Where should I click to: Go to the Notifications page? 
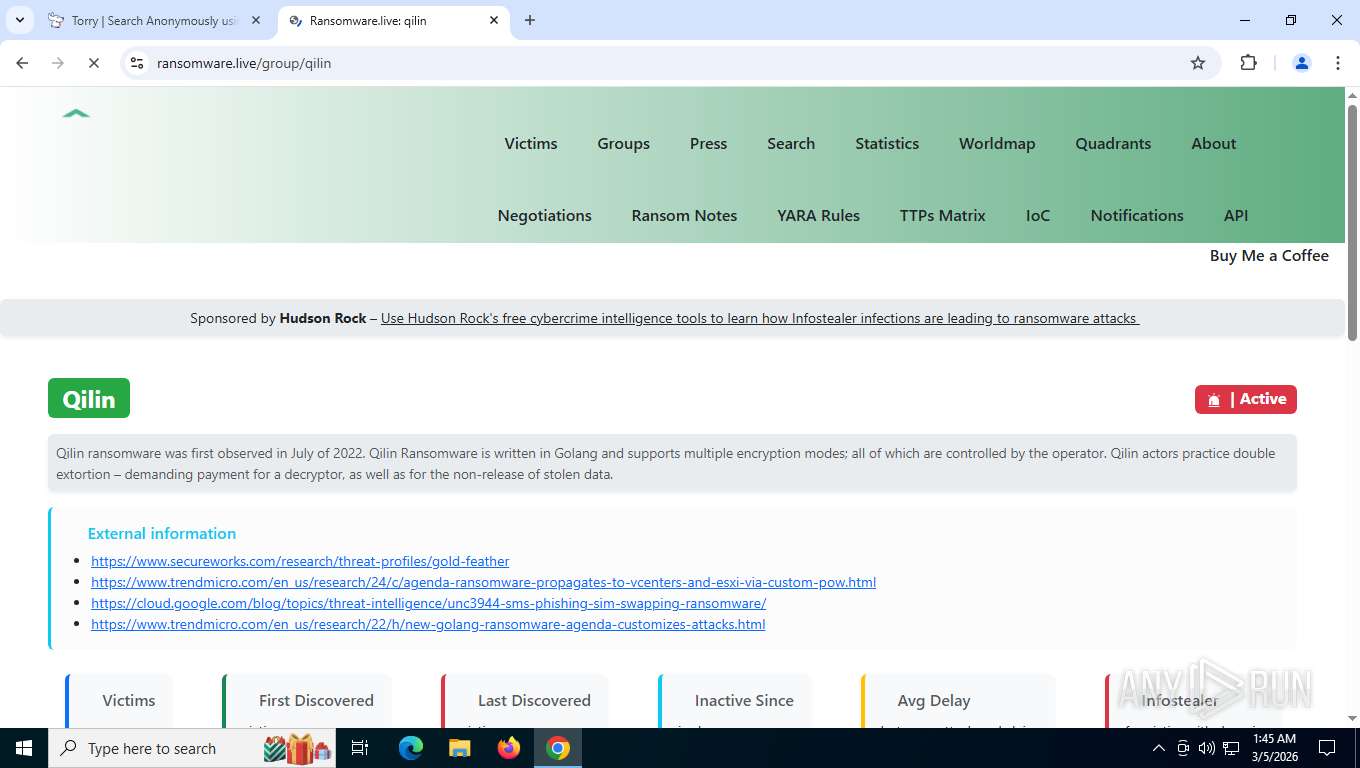(1137, 215)
